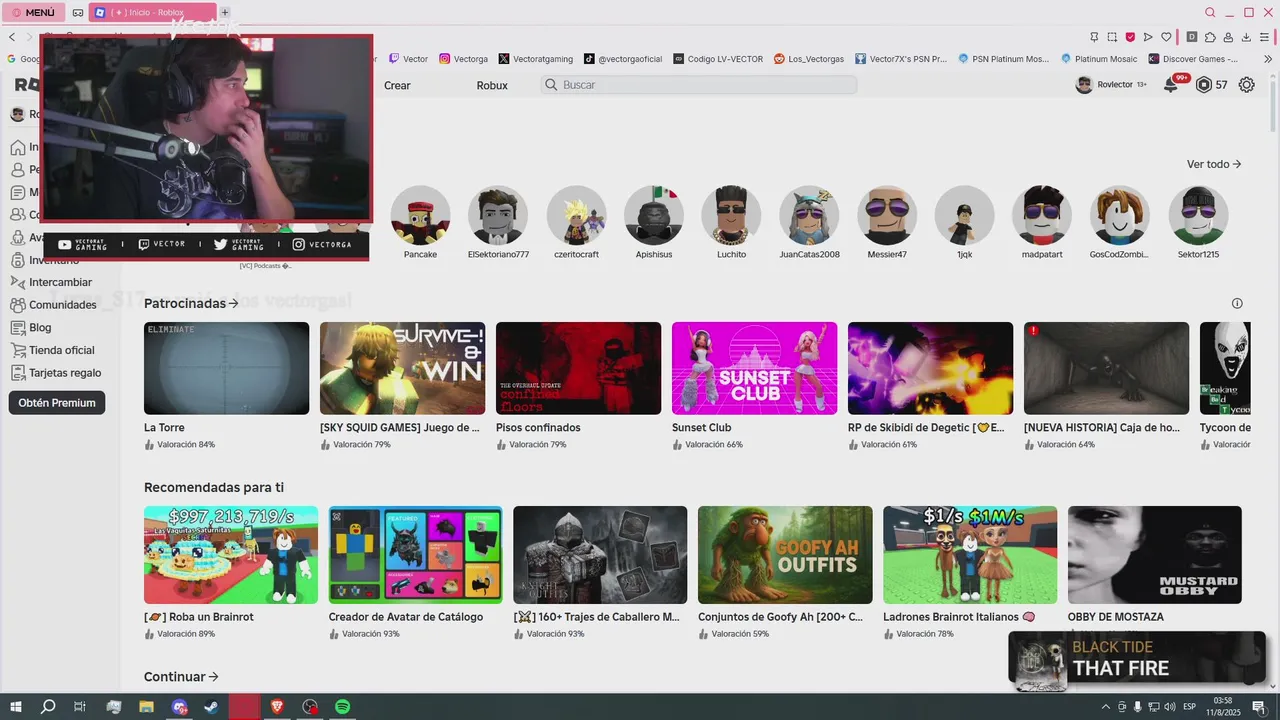This screenshot has height=720, width=1280.
Task: Open friend madpatart's avatar
Action: [1042, 215]
